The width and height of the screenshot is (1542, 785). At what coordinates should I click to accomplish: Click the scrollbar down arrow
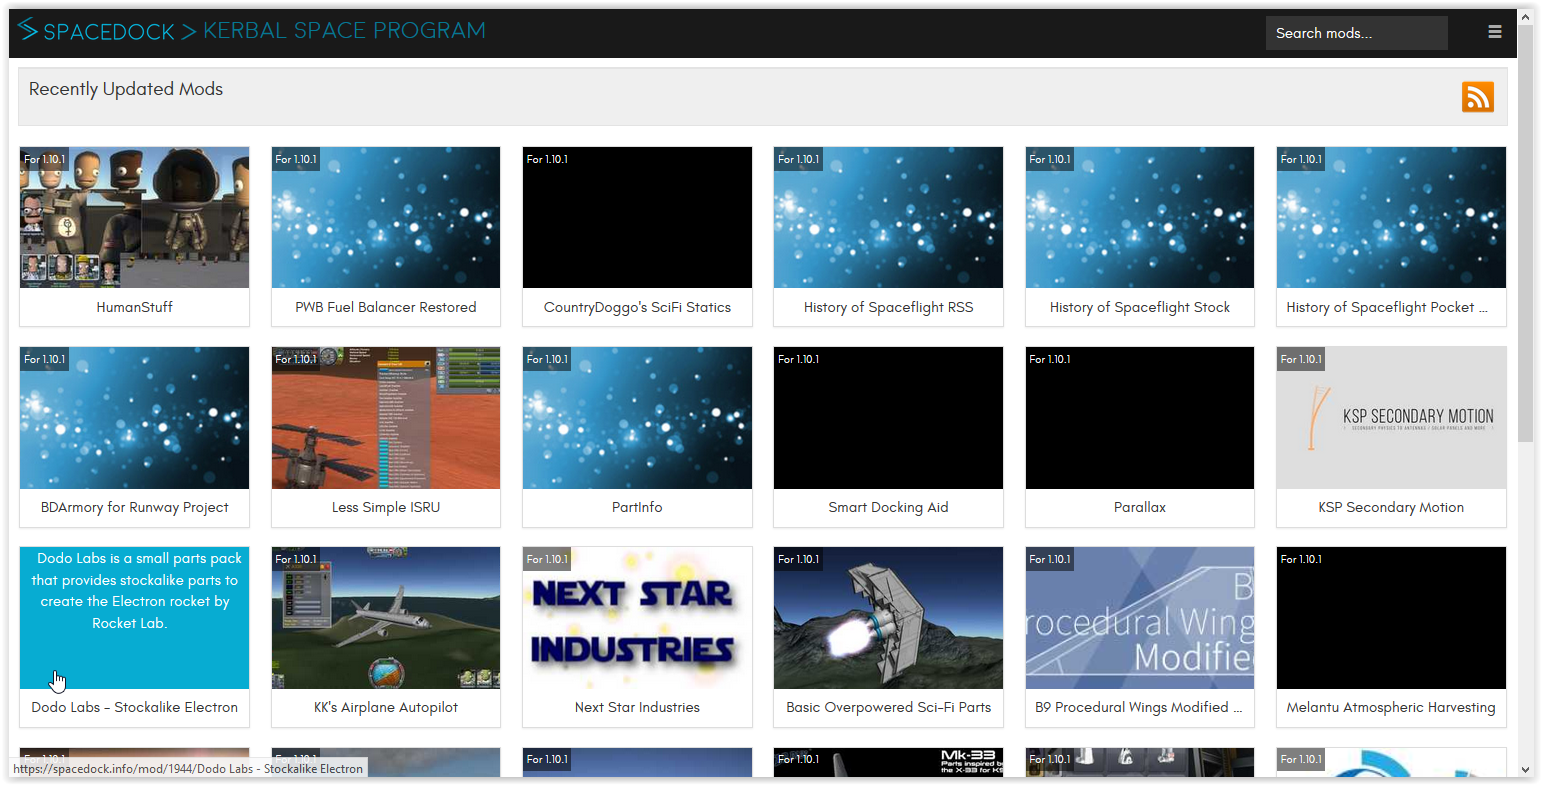(1525, 770)
